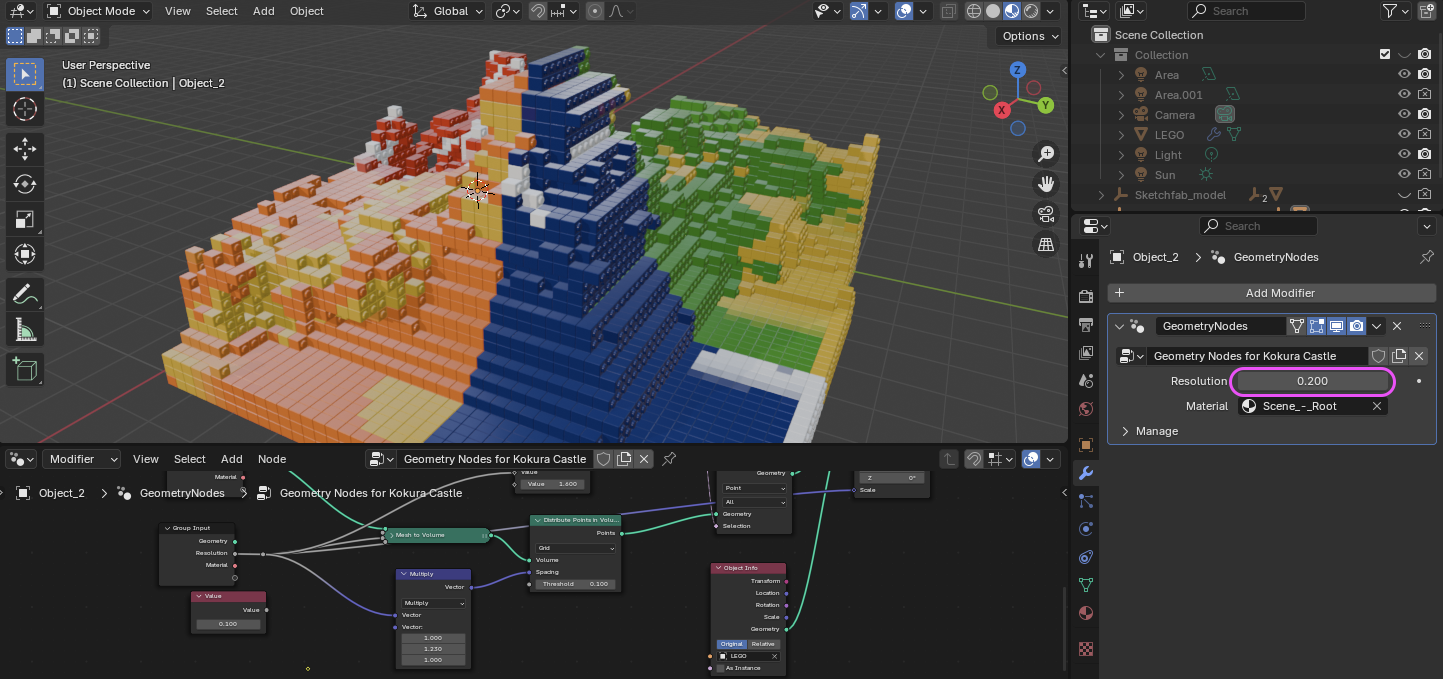Open the Modifier type dropdown in node editor

[x=81, y=459]
